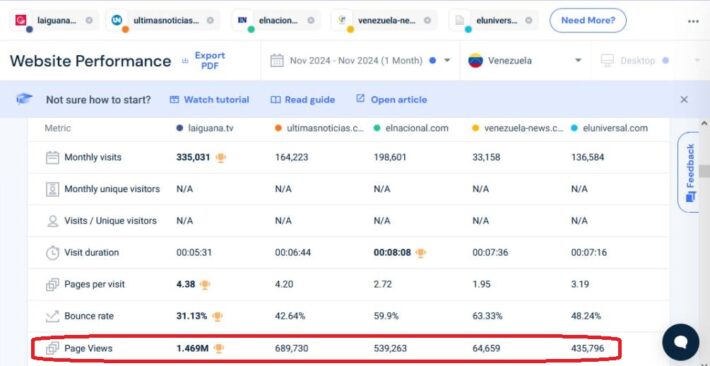Click trophy icon next to 4.38
Viewport: 710px width, 366px height.
coord(205,284)
